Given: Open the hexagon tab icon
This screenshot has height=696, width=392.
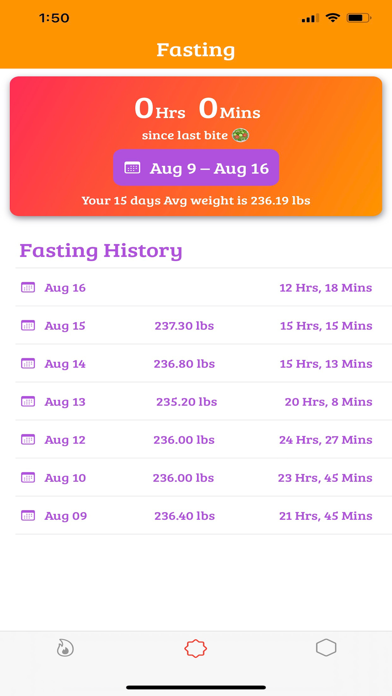Looking at the screenshot, I should 326,648.
